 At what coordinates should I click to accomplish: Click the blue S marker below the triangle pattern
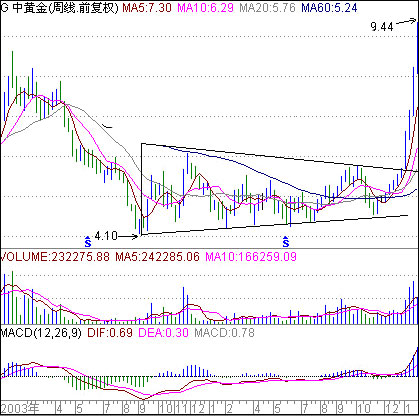click(286, 241)
